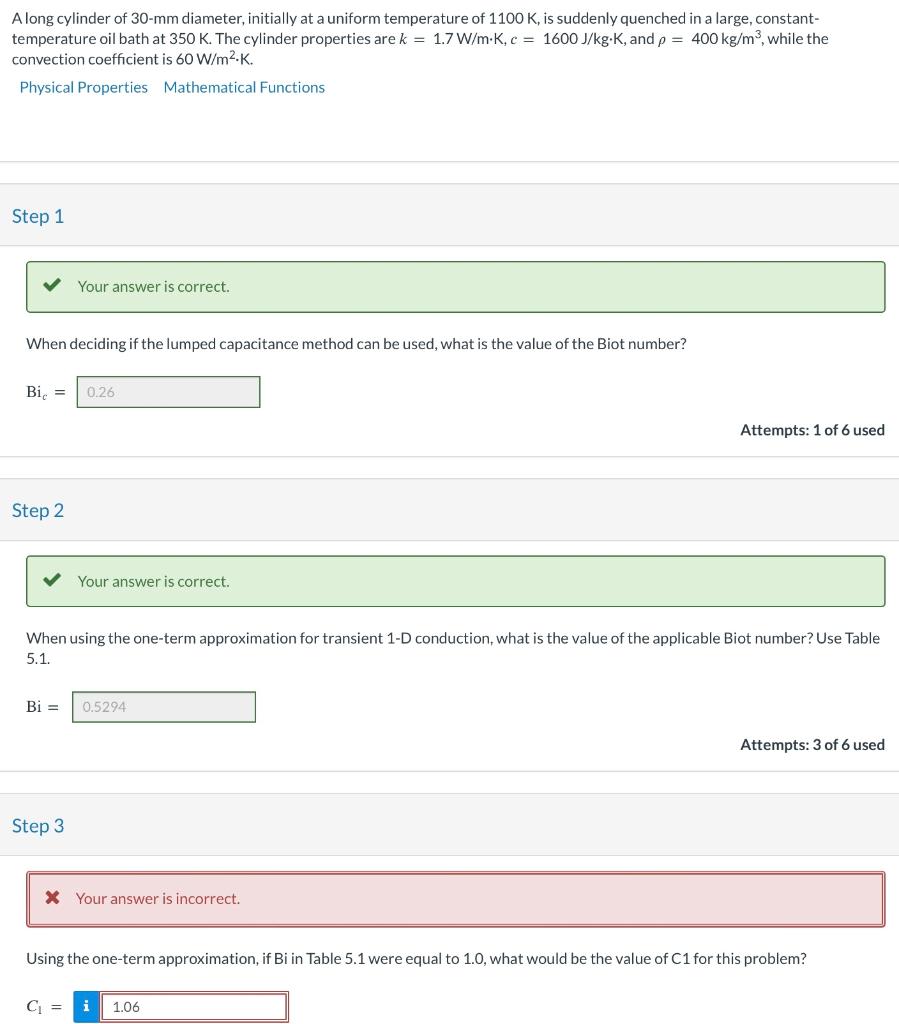
Task: Expand the Step 1 section header
Action: 37,215
